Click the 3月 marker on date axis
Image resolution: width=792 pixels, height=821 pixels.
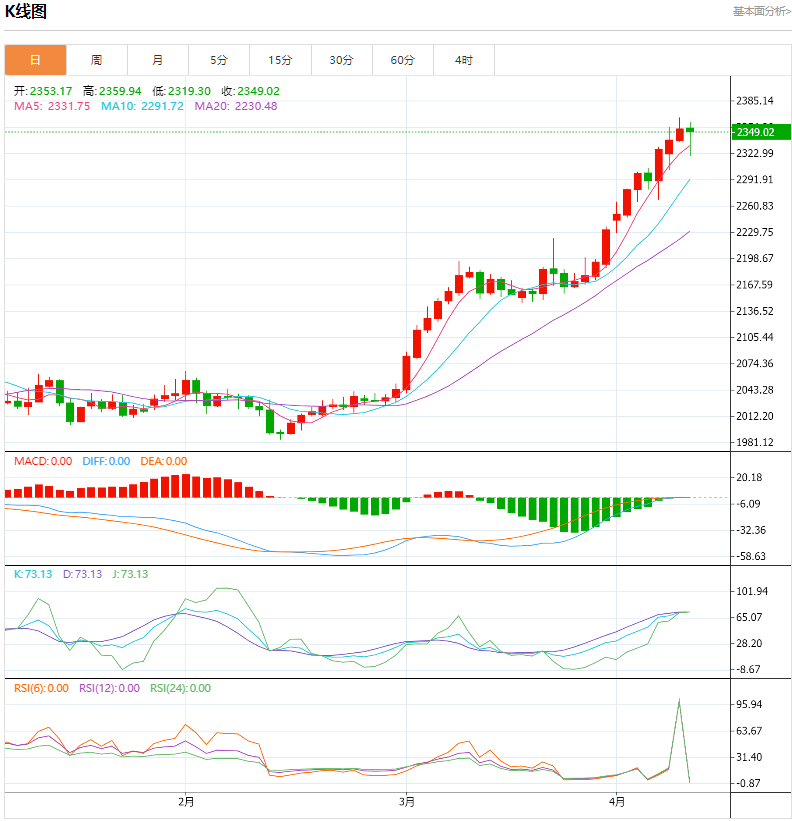pos(407,801)
